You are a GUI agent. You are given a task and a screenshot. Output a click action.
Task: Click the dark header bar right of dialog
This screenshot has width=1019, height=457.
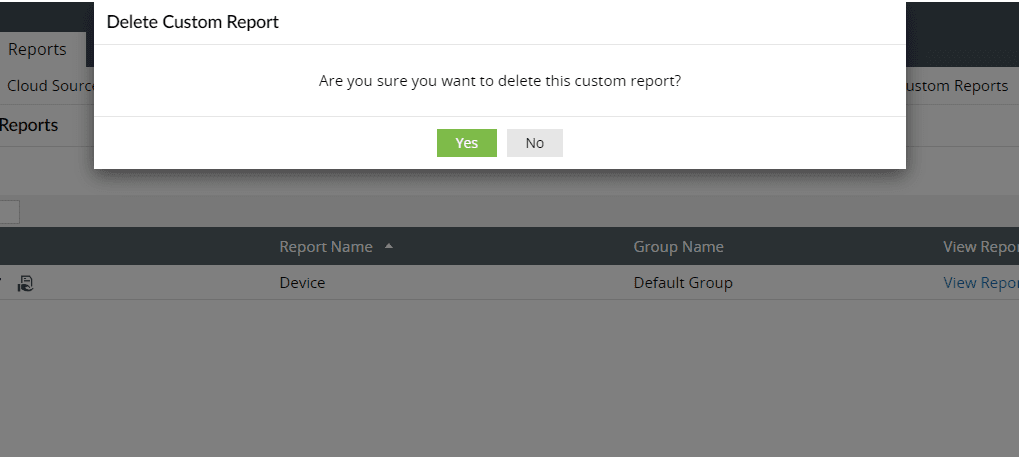pyautogui.click(x=962, y=30)
